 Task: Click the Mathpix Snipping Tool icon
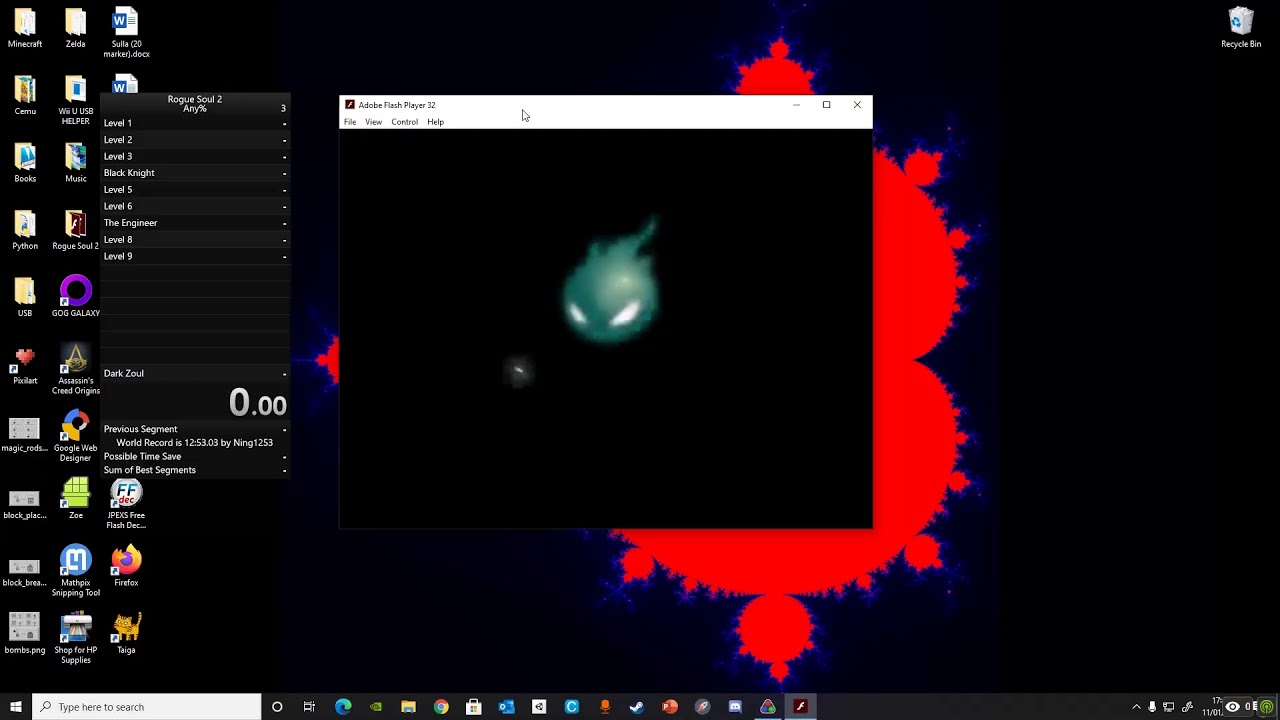75,571
